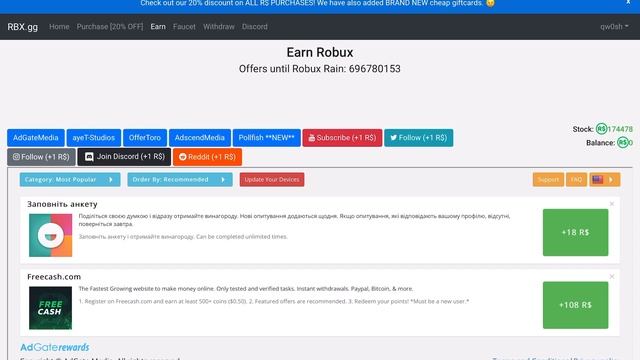
Task: Click the Free Cash logo thumbnail
Action: 50,308
